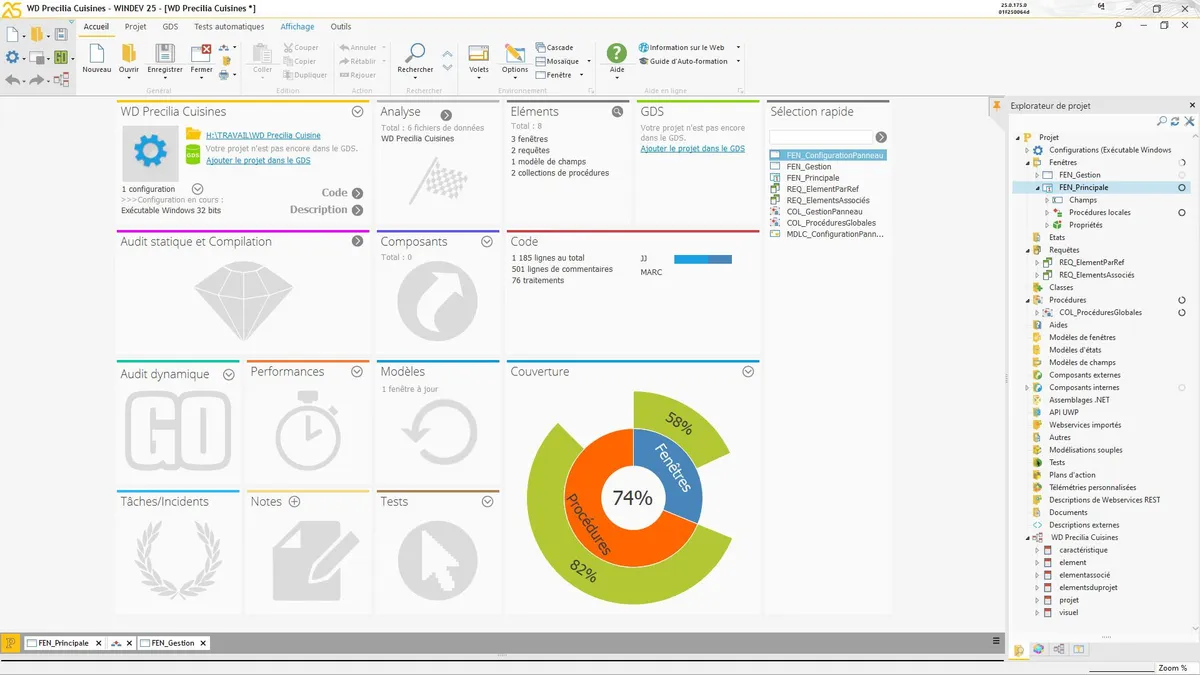The image size is (1200, 675).
Task: Click the Fermer icon in the ribbon
Action: click(x=201, y=53)
